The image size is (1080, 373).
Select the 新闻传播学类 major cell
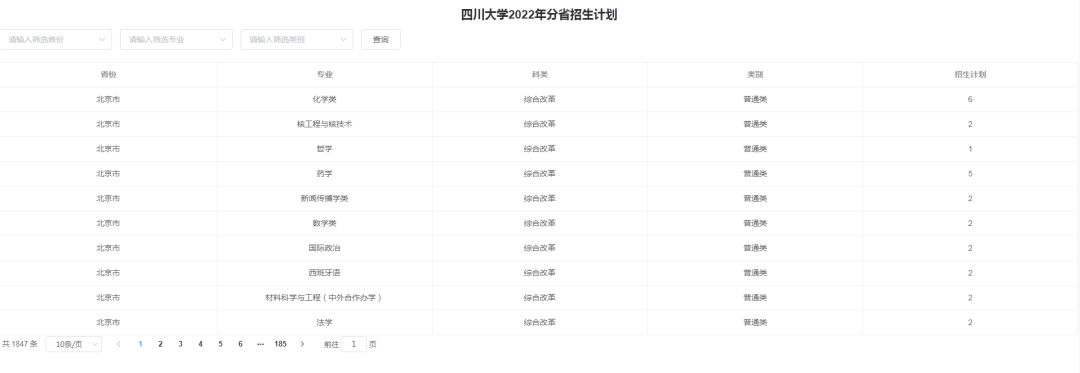[325, 199]
